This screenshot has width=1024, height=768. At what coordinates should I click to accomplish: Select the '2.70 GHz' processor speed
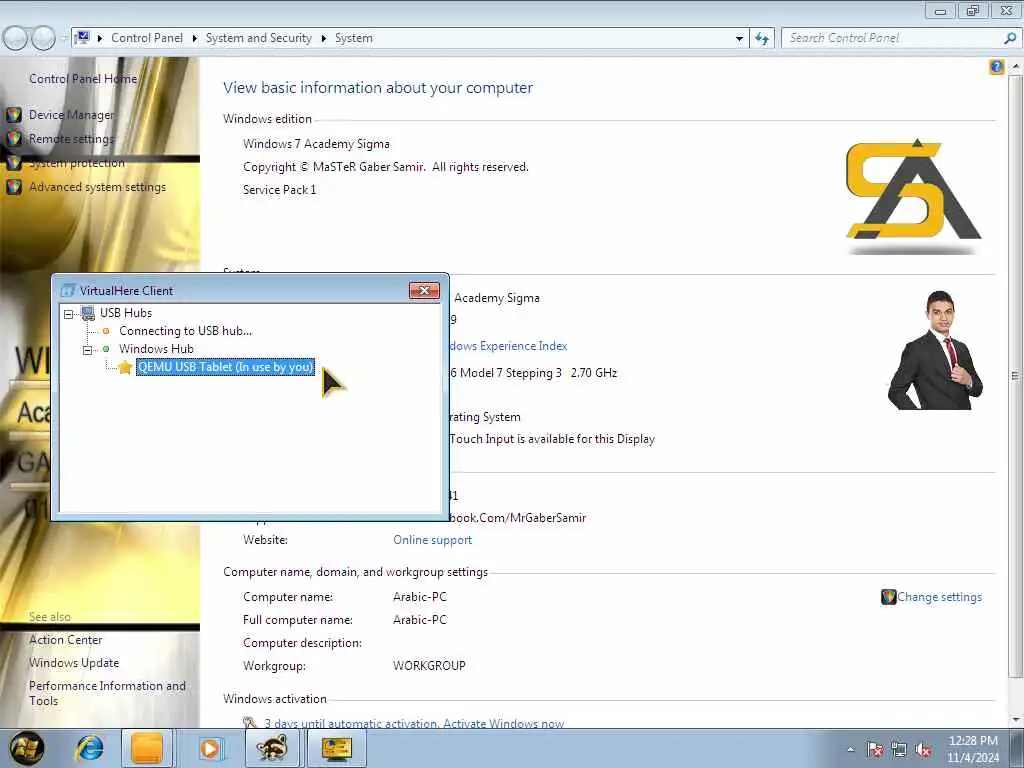[594, 373]
